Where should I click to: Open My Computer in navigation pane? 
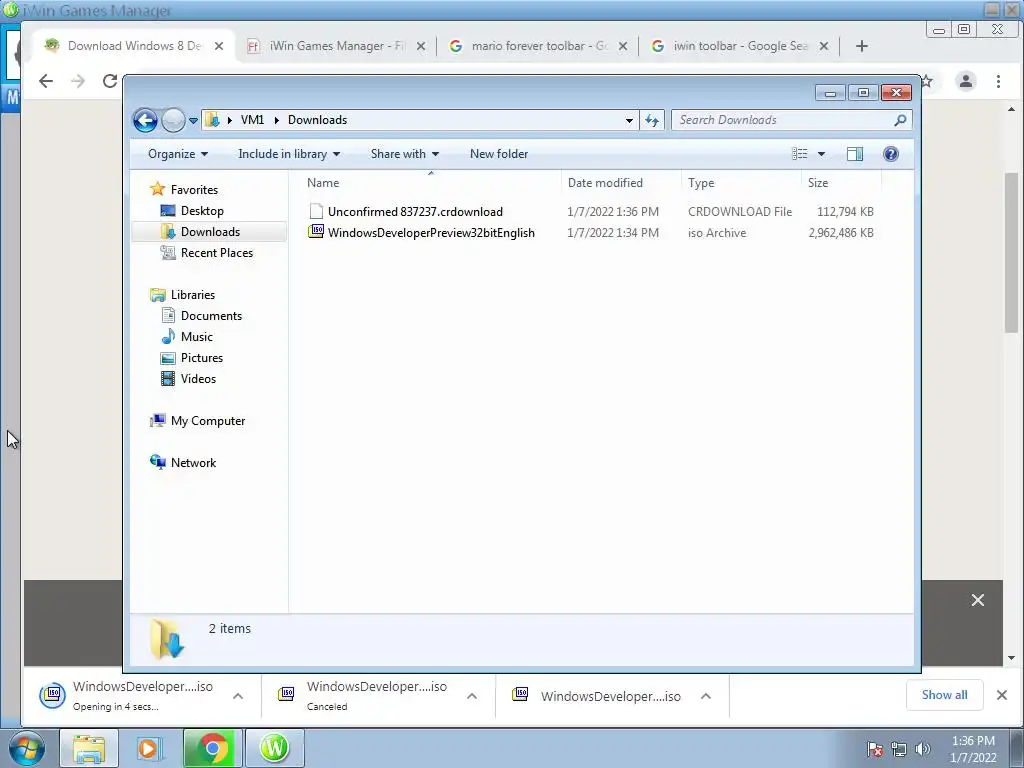208,421
